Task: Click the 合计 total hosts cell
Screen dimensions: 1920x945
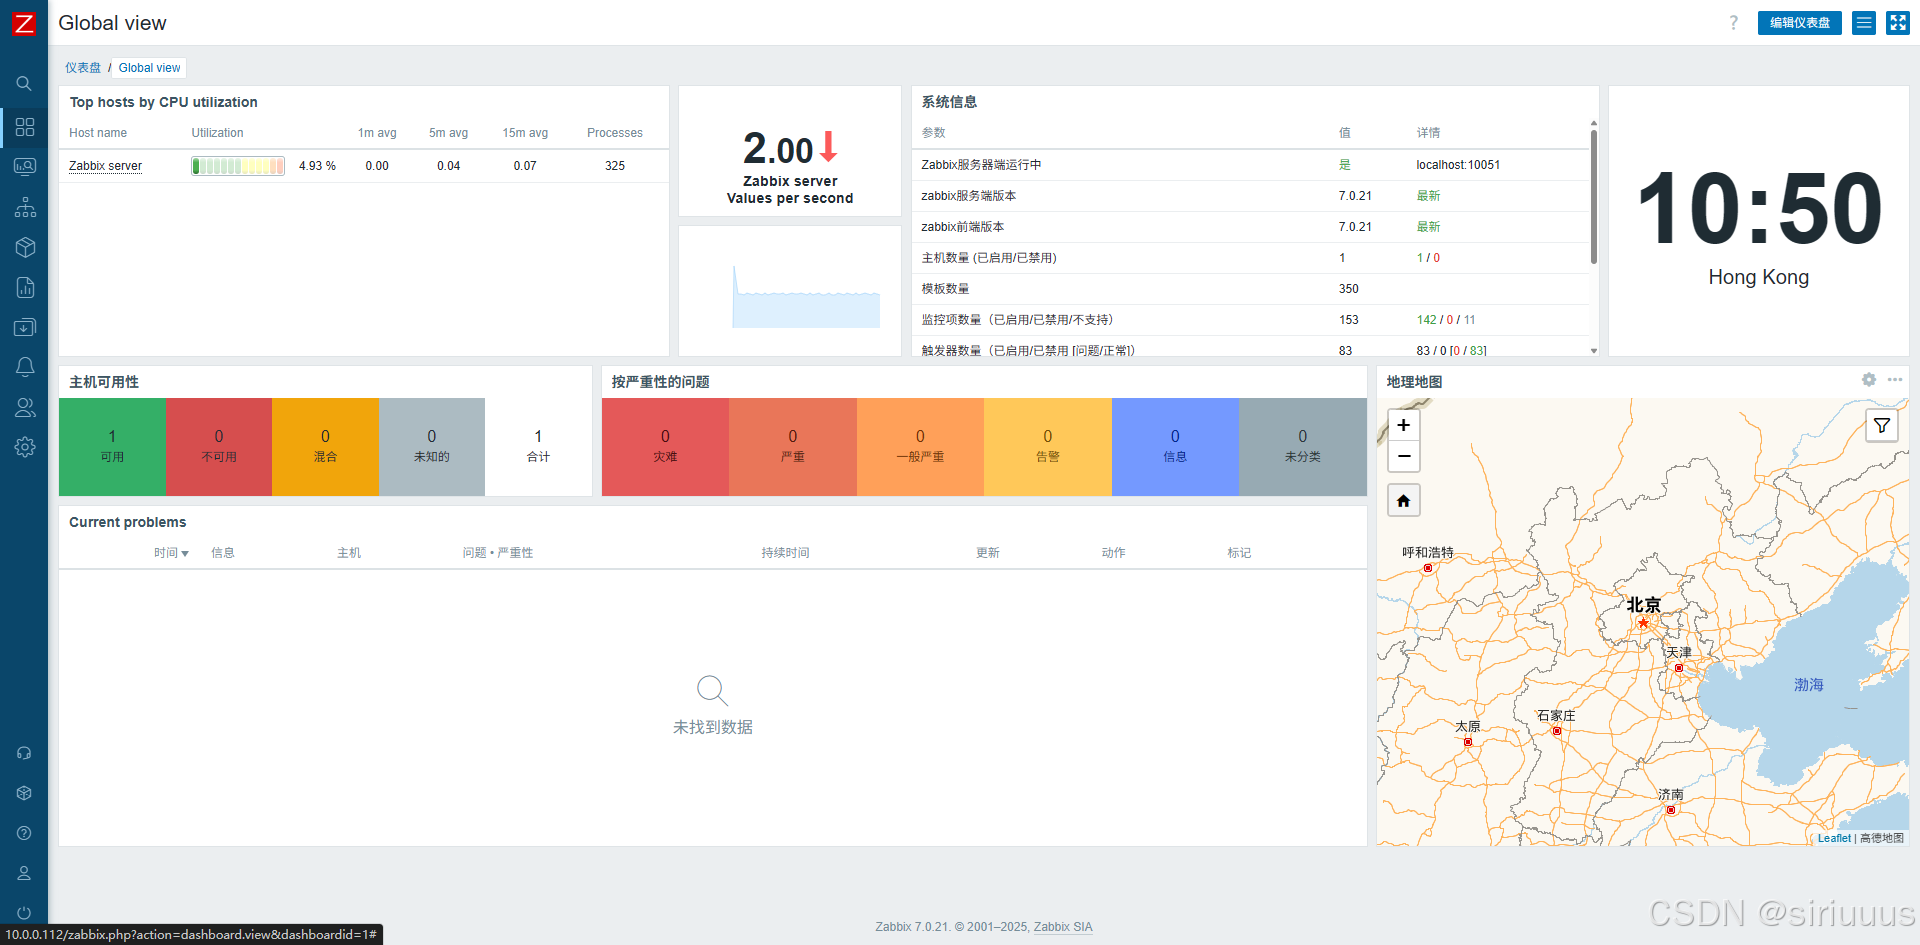Action: [538, 447]
